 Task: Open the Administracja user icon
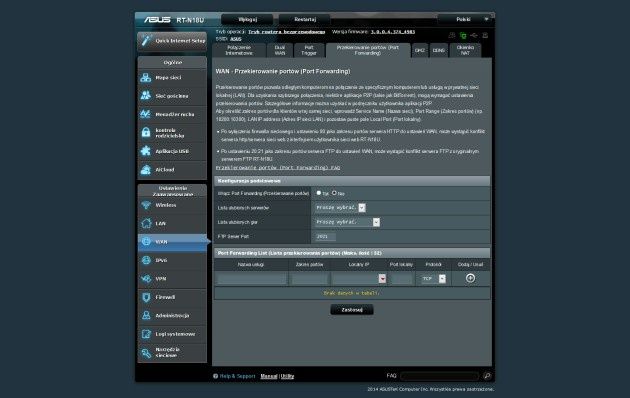click(x=146, y=315)
